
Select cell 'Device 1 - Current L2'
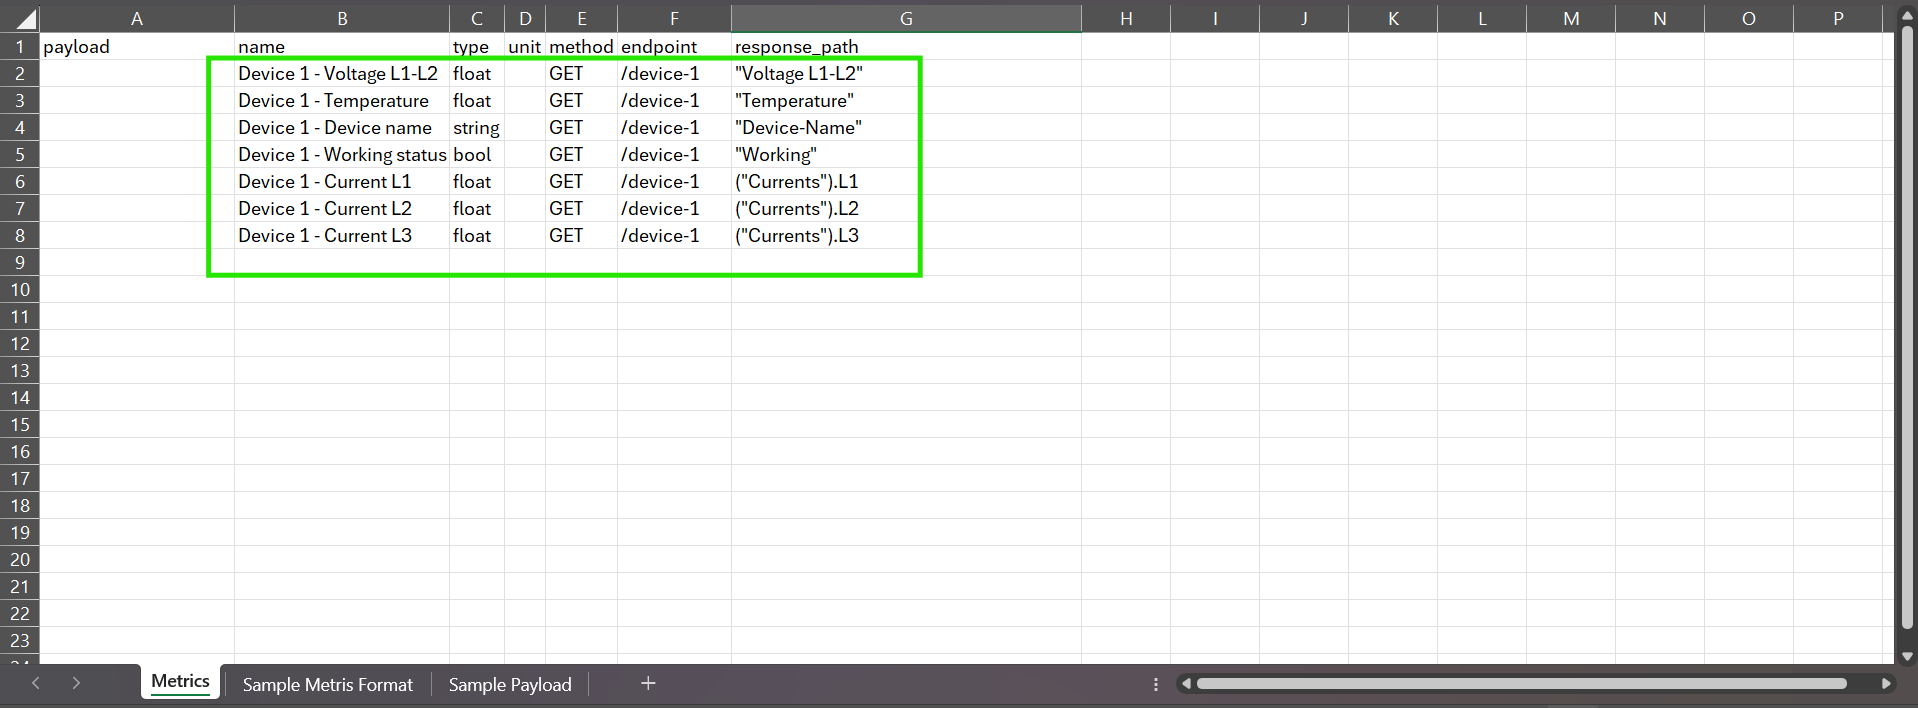coord(342,208)
